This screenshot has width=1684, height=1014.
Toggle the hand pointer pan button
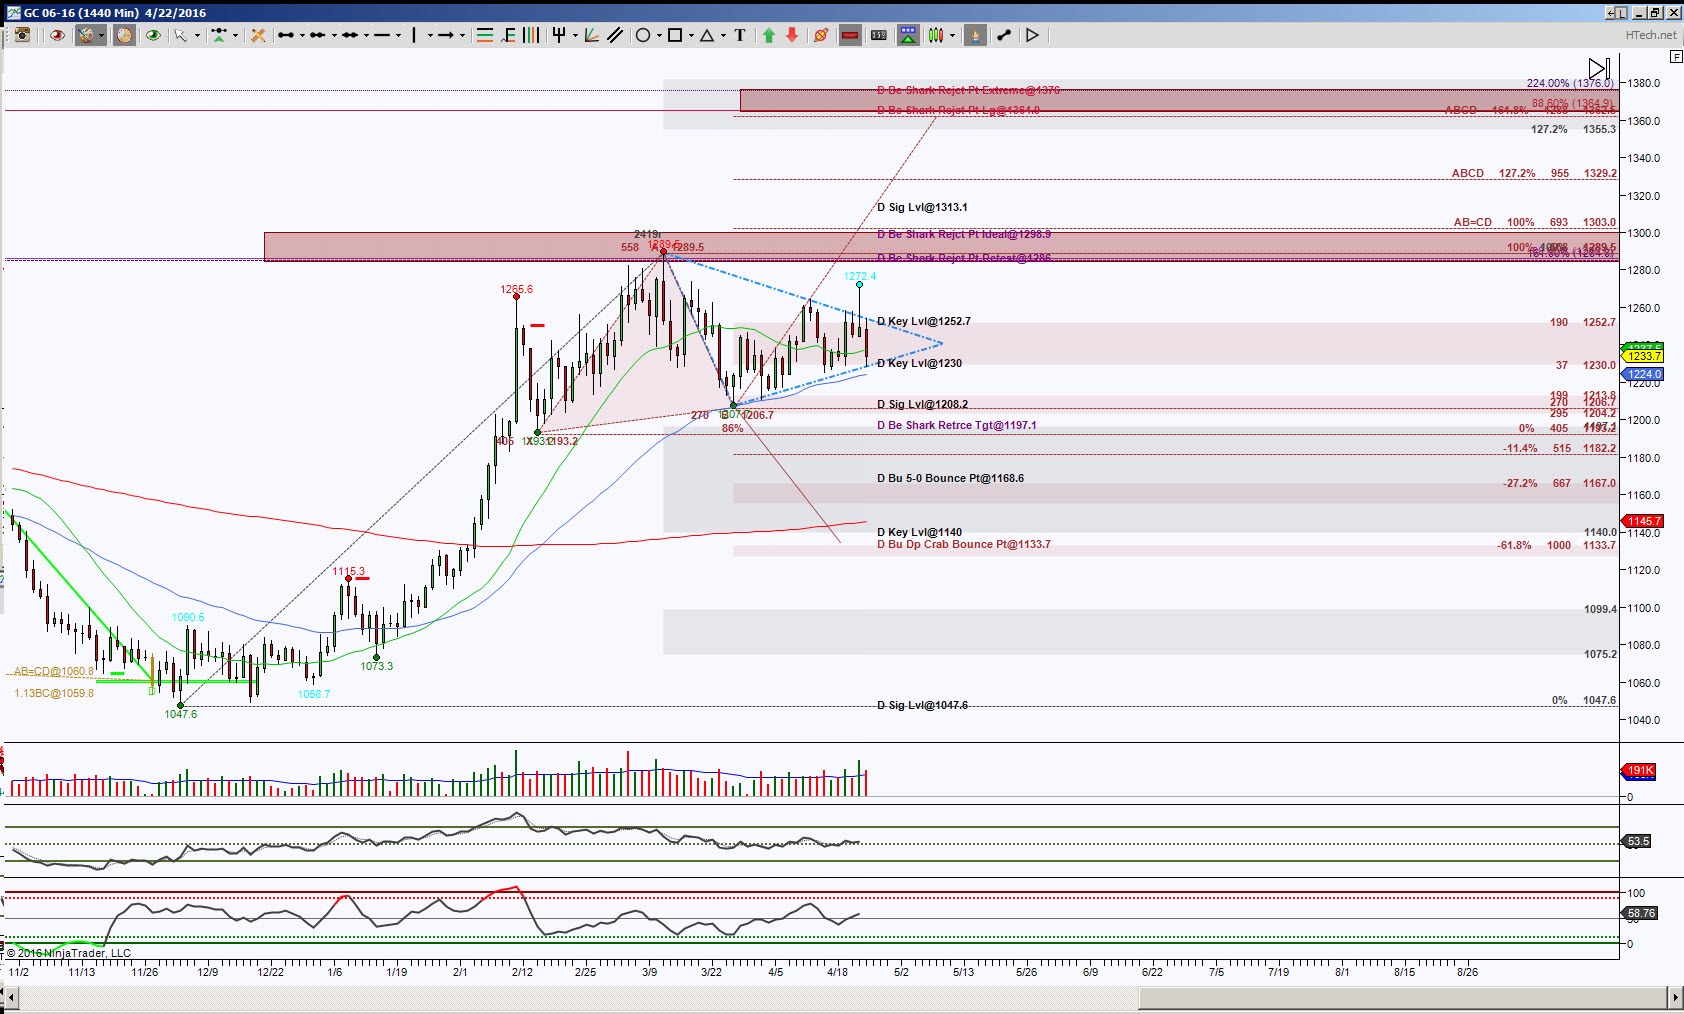975,35
